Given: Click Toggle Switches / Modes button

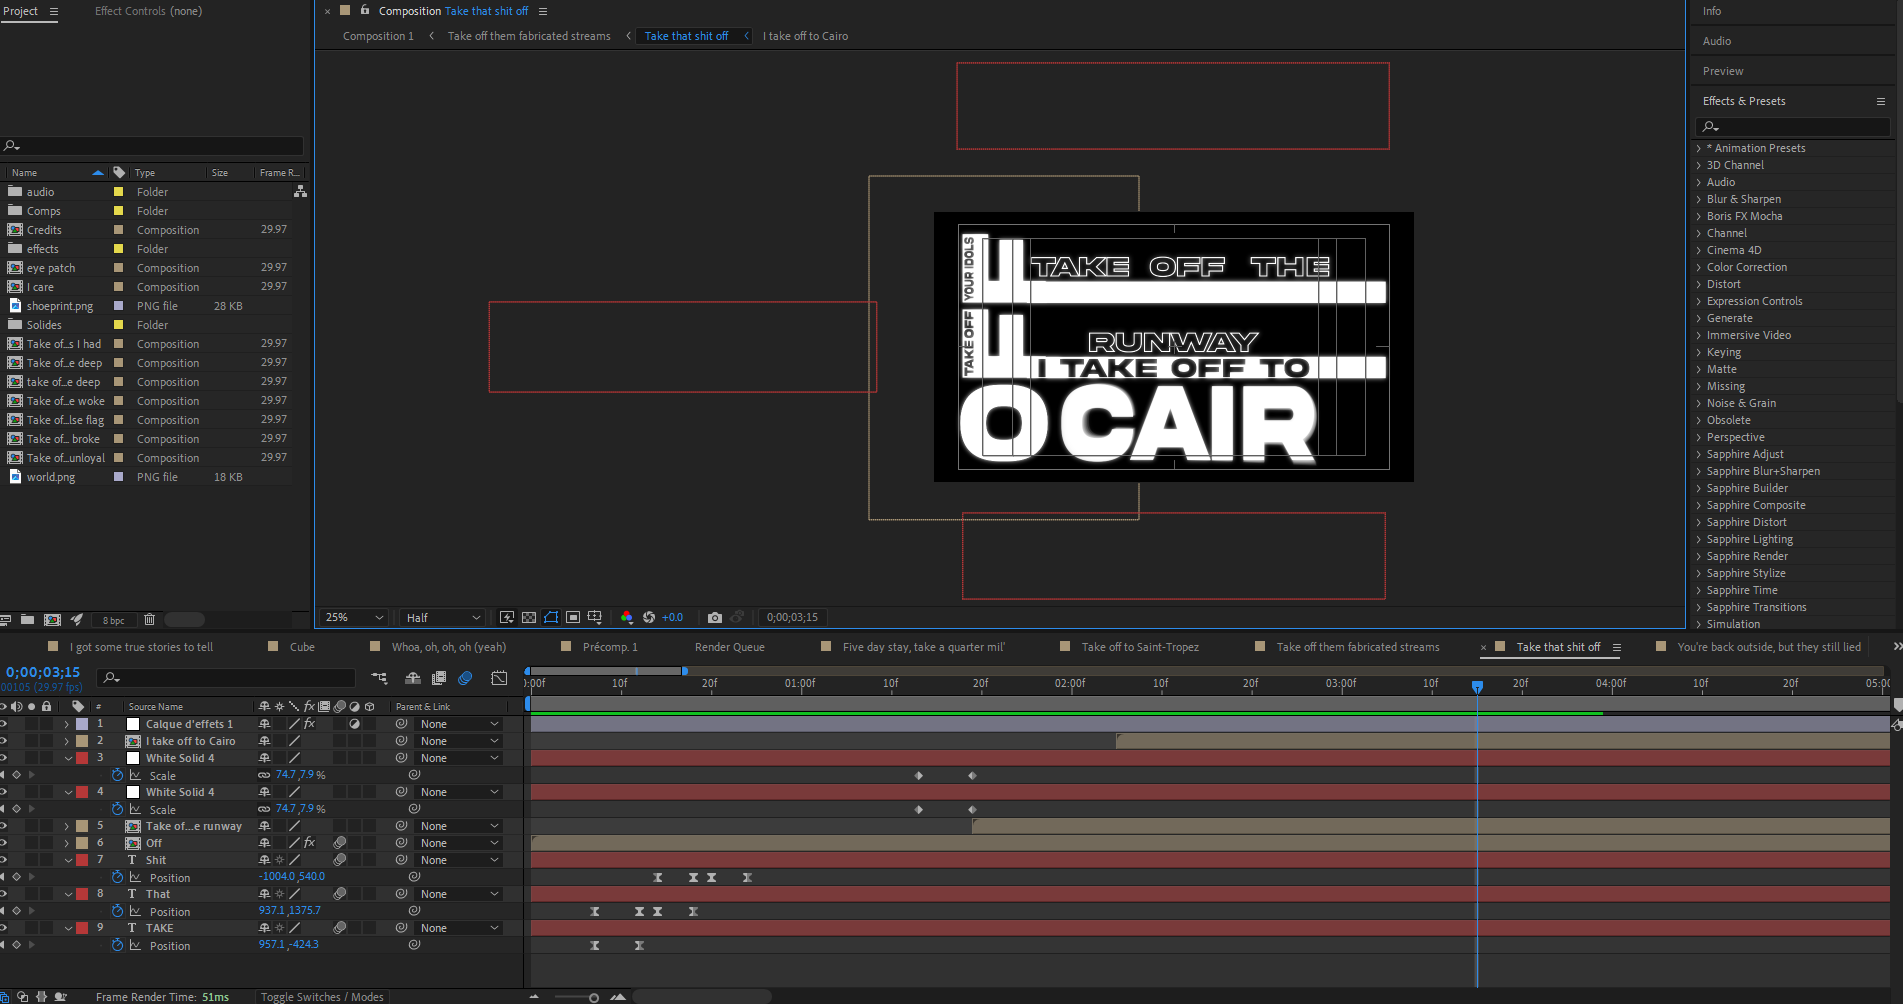Looking at the screenshot, I should (x=322, y=997).
